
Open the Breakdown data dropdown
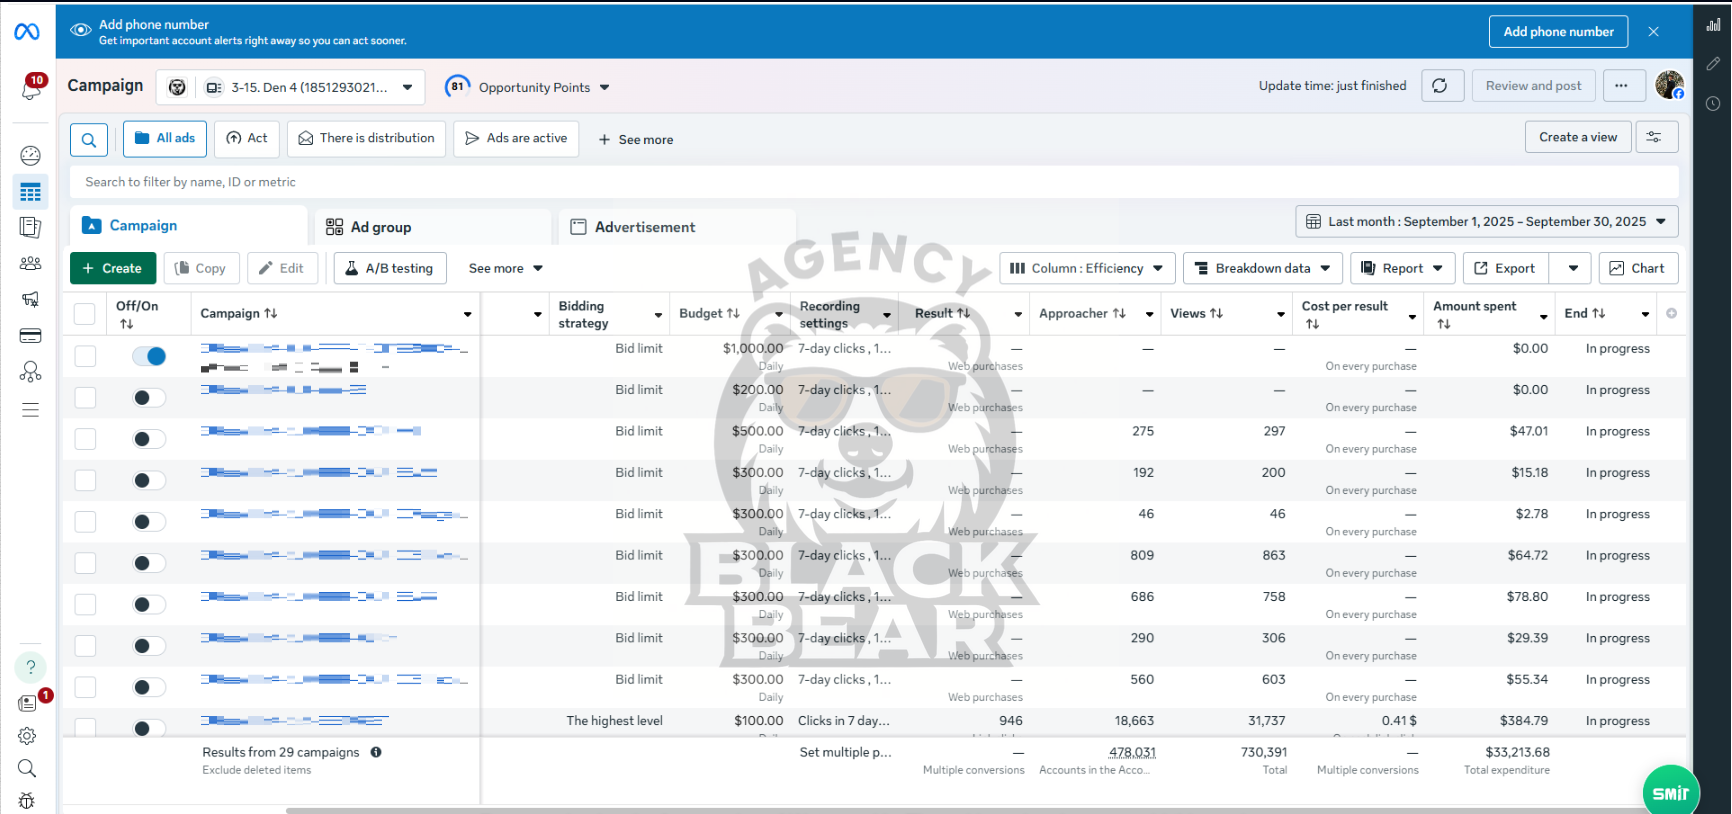(x=1263, y=268)
